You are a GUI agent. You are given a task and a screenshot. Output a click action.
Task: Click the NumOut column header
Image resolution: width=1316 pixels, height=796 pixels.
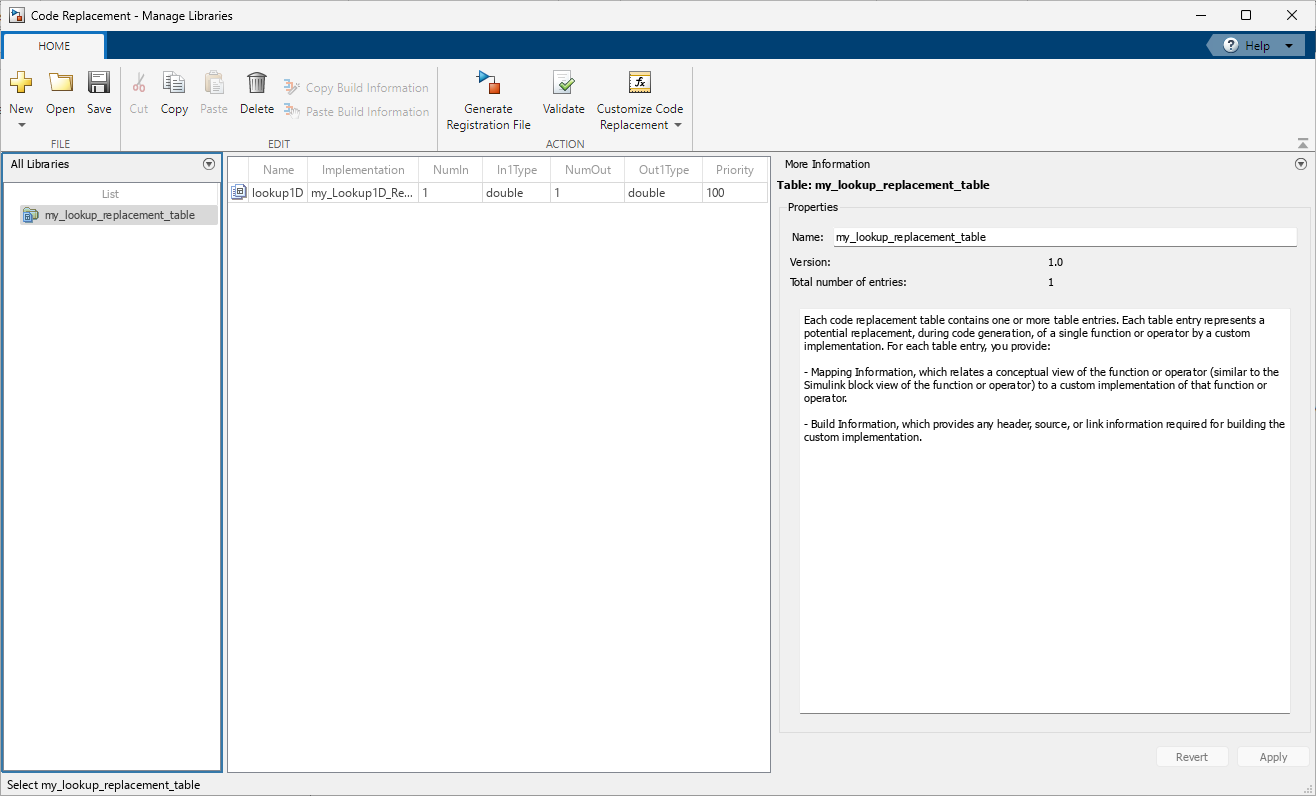pos(588,170)
